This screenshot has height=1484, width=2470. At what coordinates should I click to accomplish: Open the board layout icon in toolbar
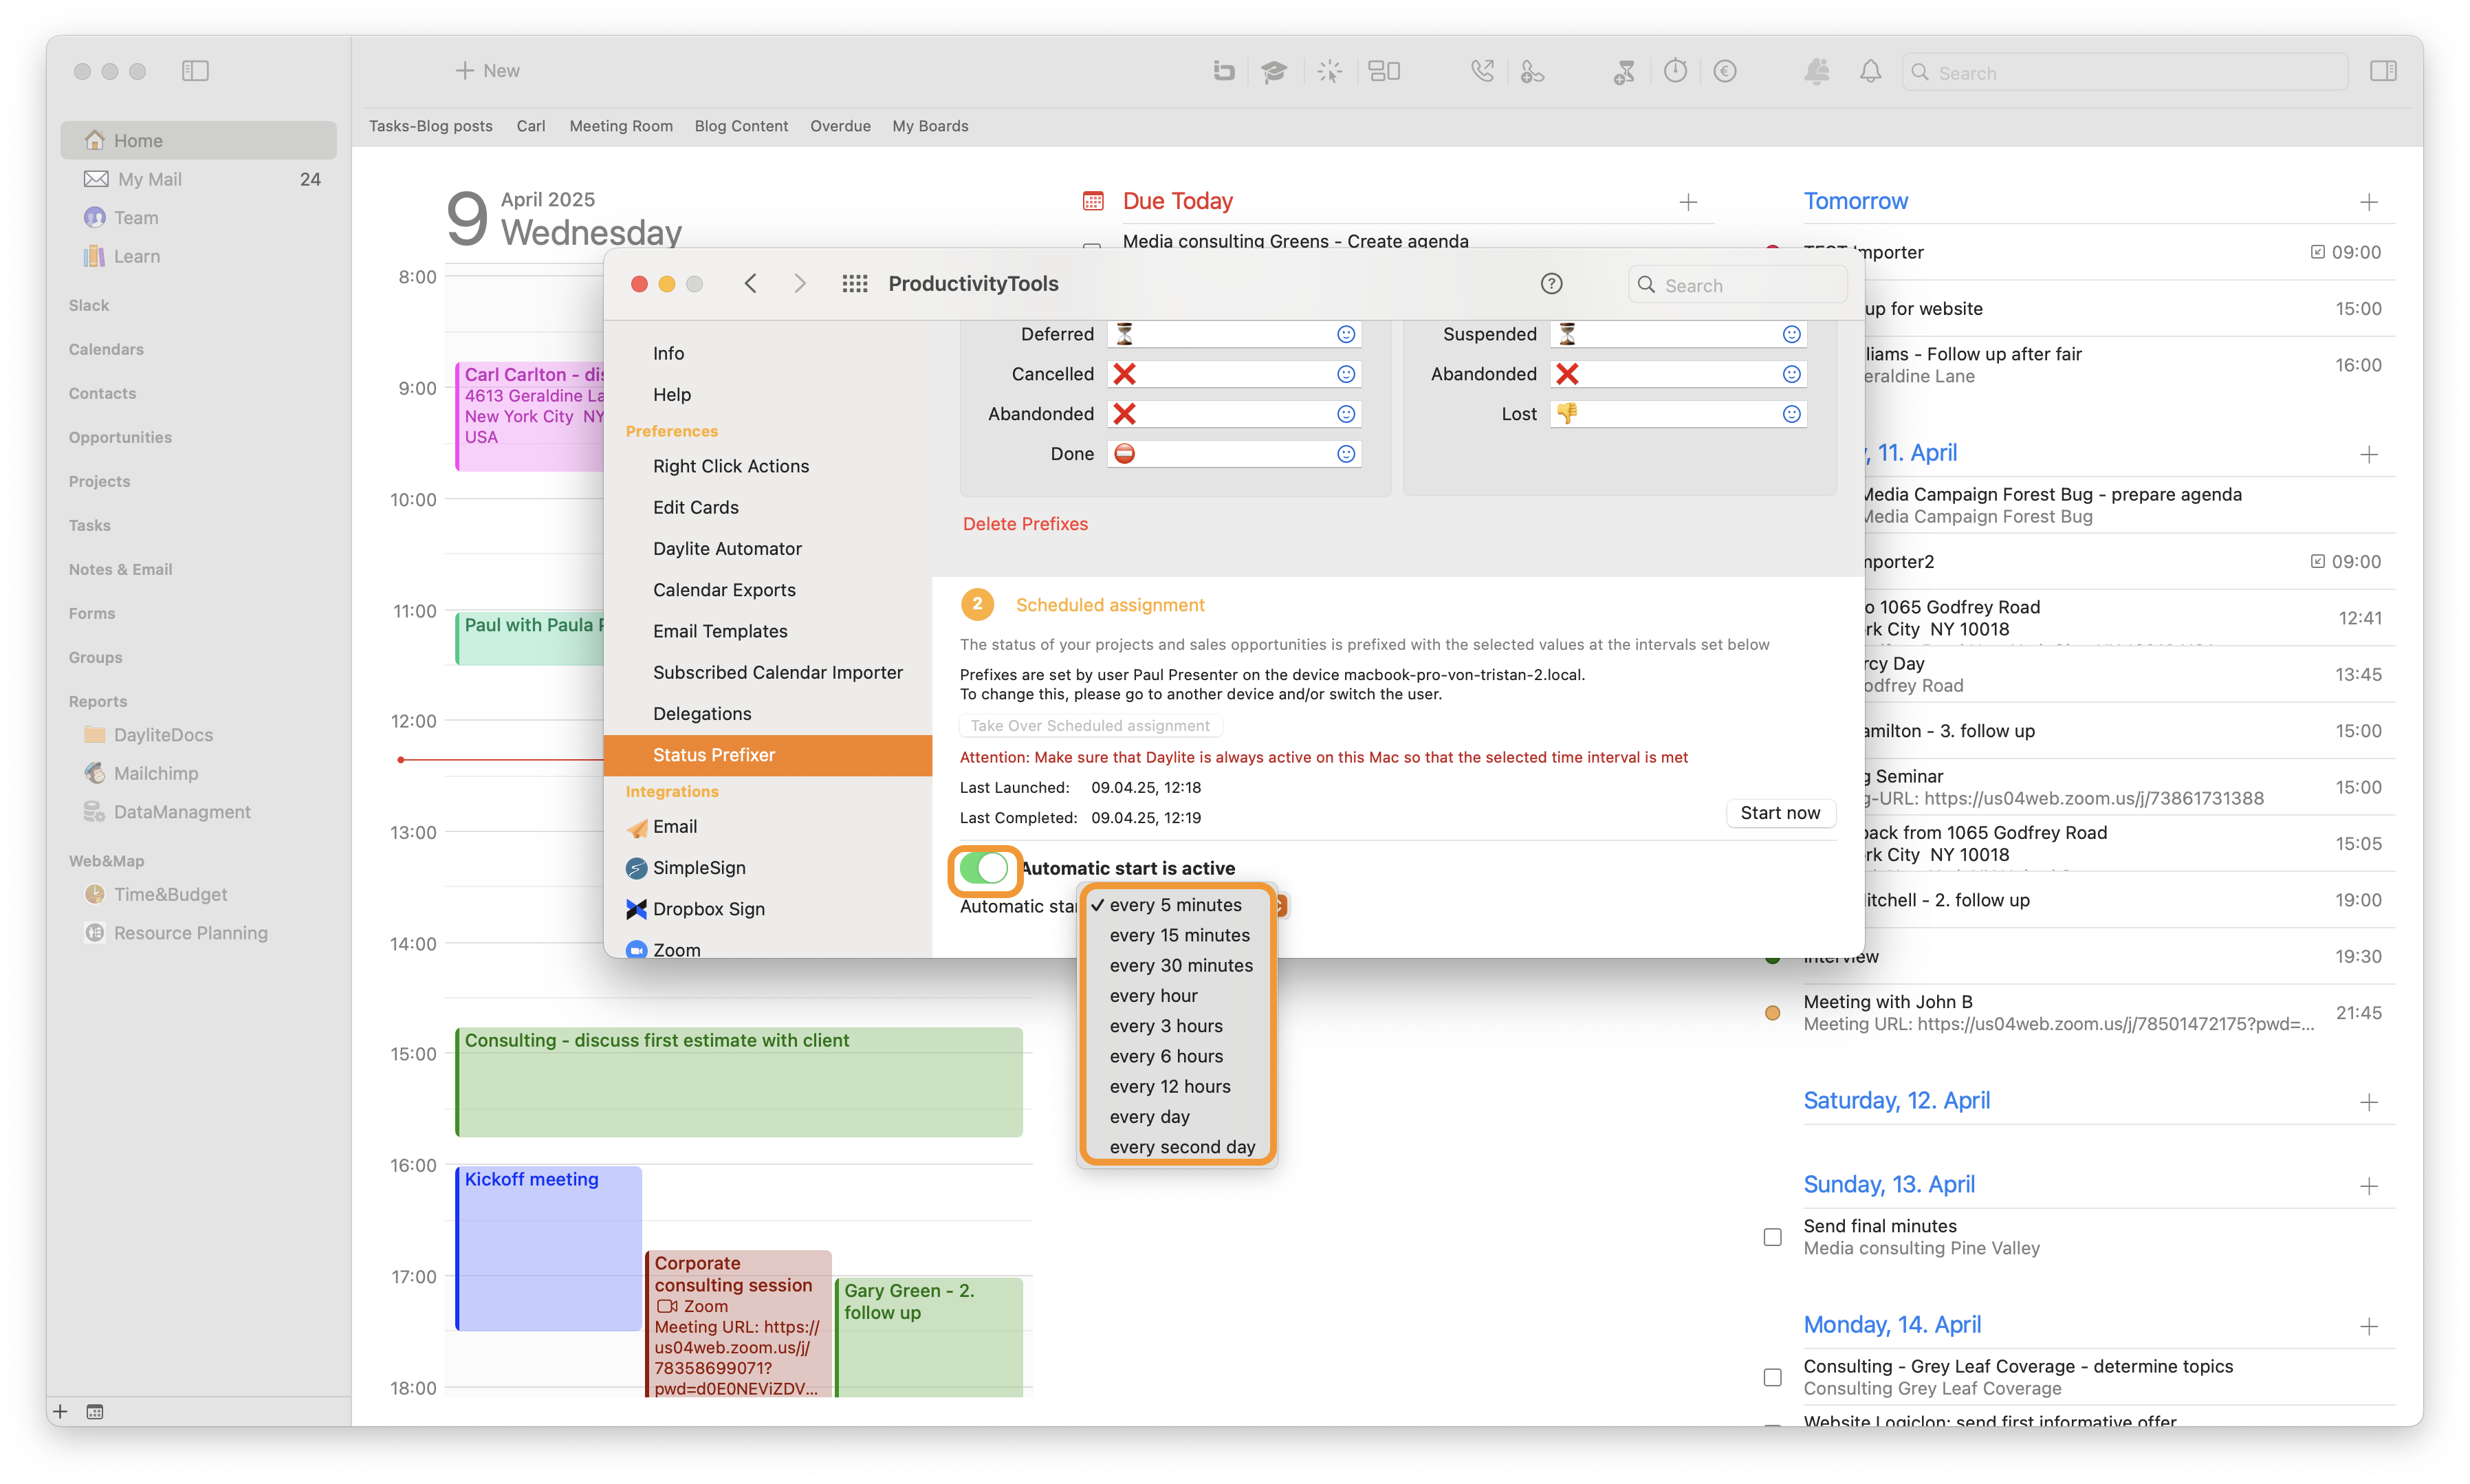click(x=1384, y=71)
